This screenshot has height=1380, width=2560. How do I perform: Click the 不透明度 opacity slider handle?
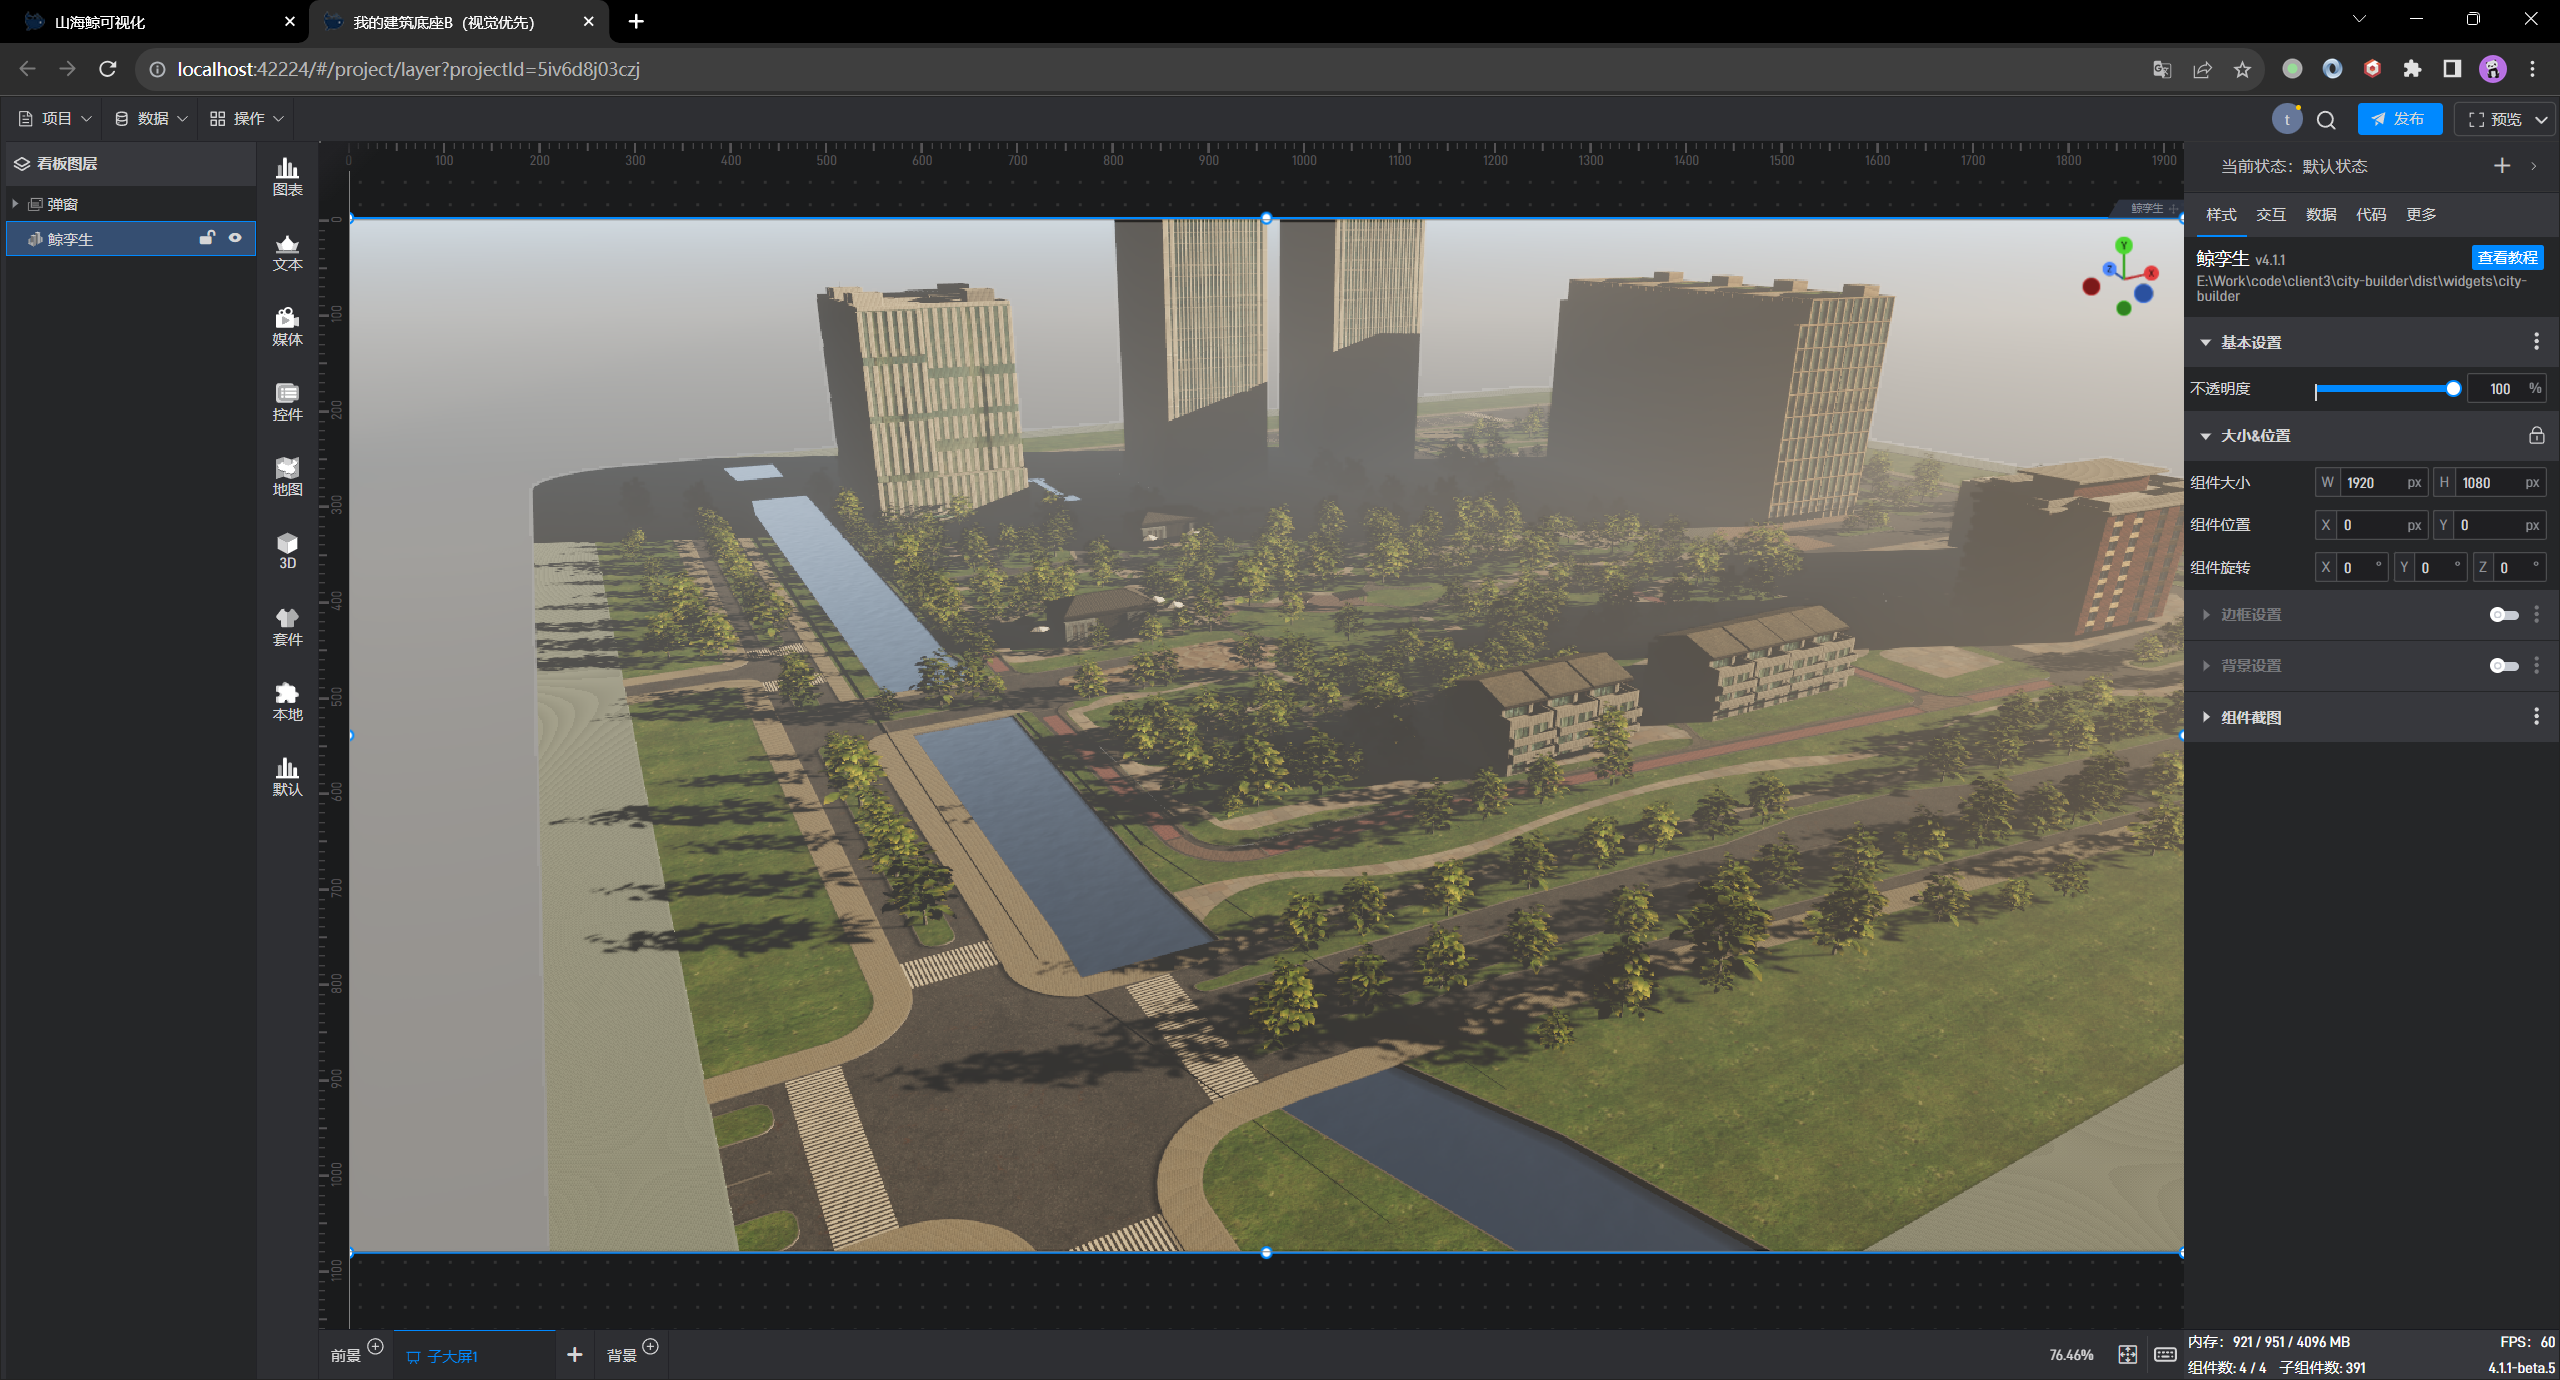(2452, 389)
